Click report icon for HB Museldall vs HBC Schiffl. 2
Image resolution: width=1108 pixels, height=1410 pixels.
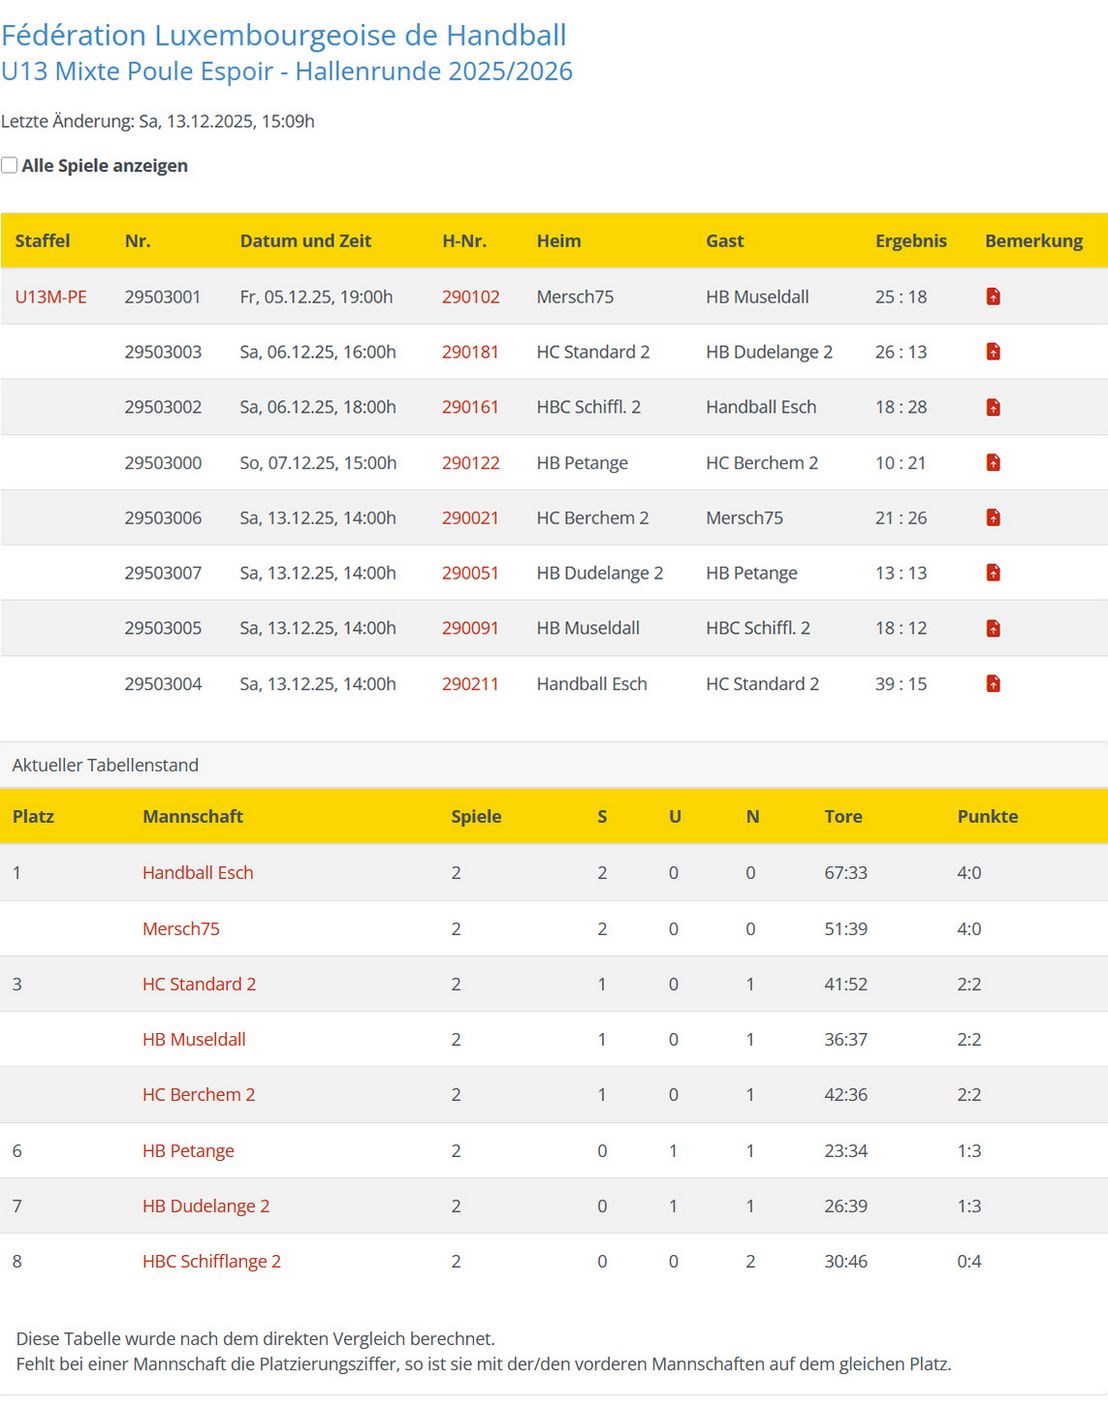tap(993, 629)
